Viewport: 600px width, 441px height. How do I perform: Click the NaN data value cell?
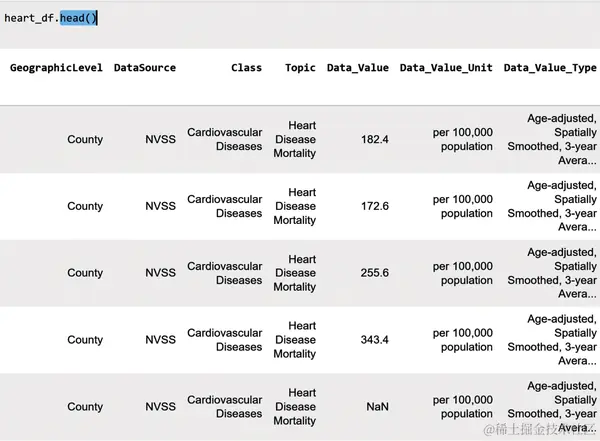tap(377, 407)
